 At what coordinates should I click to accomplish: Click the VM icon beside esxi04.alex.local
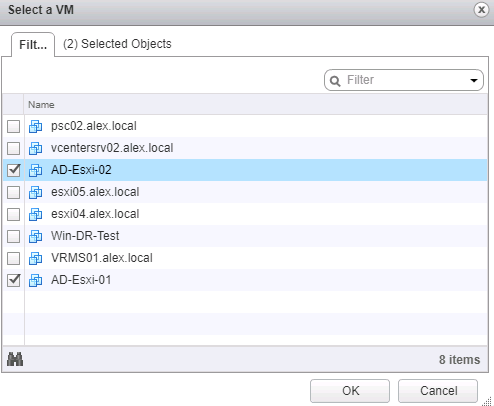[x=35, y=214]
